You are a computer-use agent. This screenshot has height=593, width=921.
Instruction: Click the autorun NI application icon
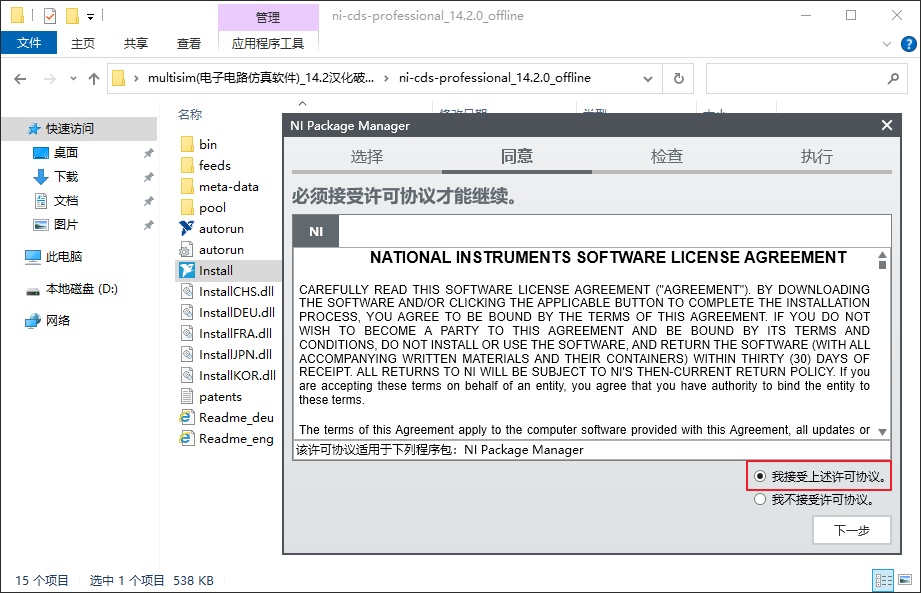[x=187, y=228]
